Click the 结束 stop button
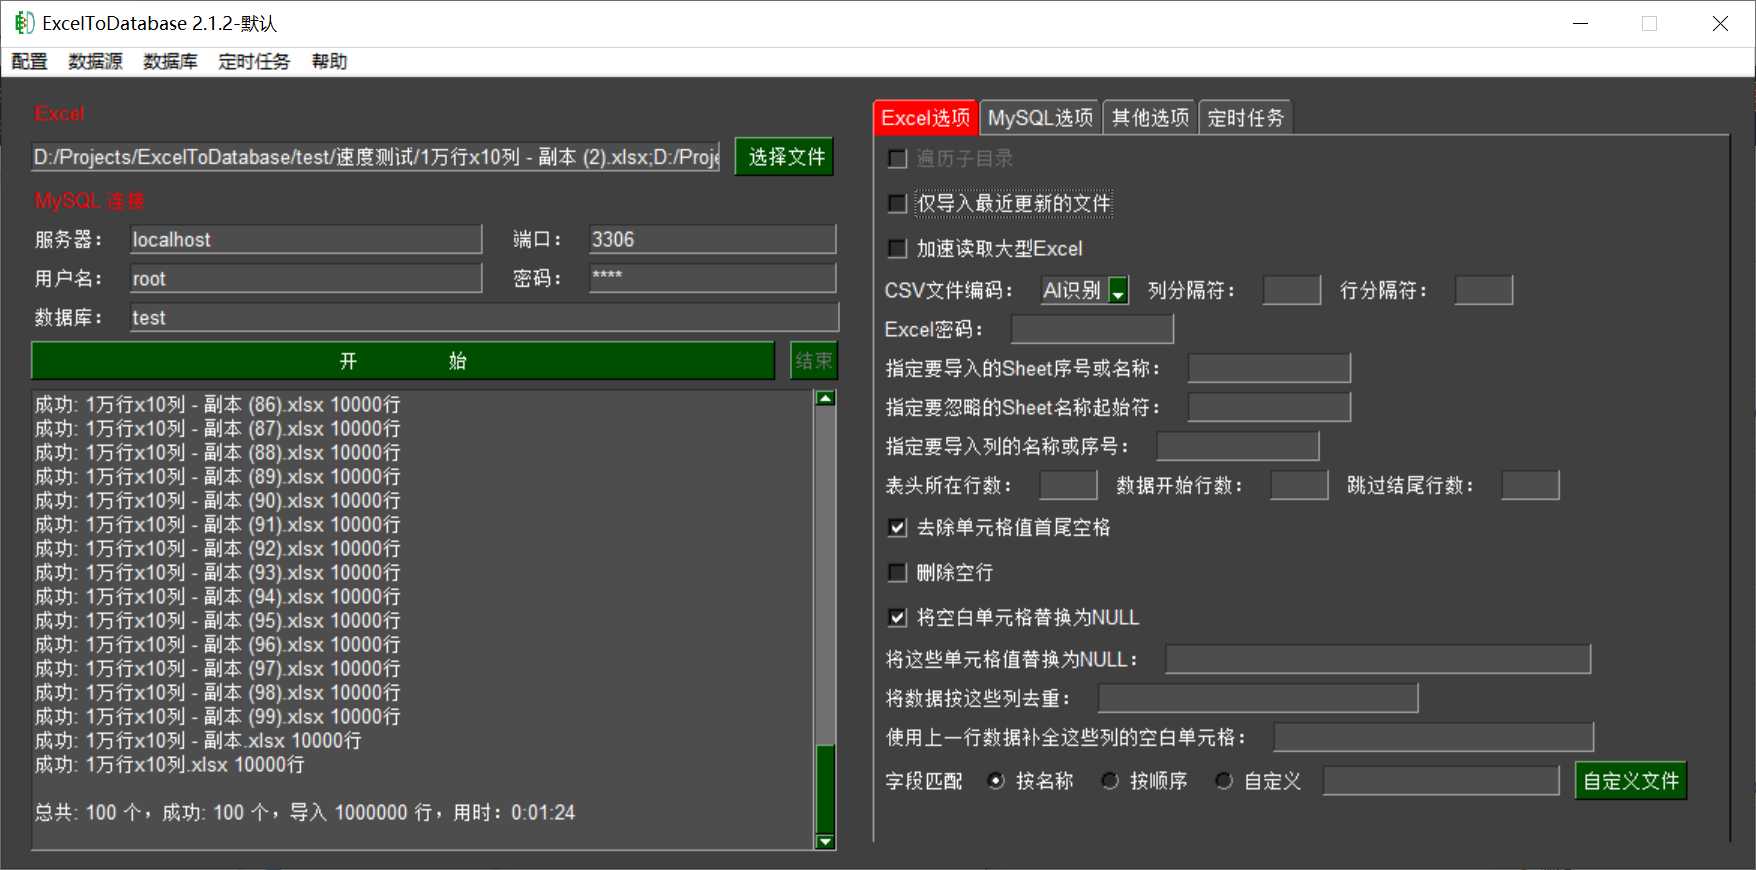The width and height of the screenshot is (1756, 870). click(813, 361)
